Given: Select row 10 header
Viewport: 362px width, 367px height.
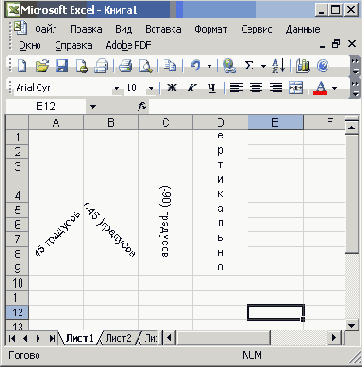Looking at the screenshot, I should 17,283.
